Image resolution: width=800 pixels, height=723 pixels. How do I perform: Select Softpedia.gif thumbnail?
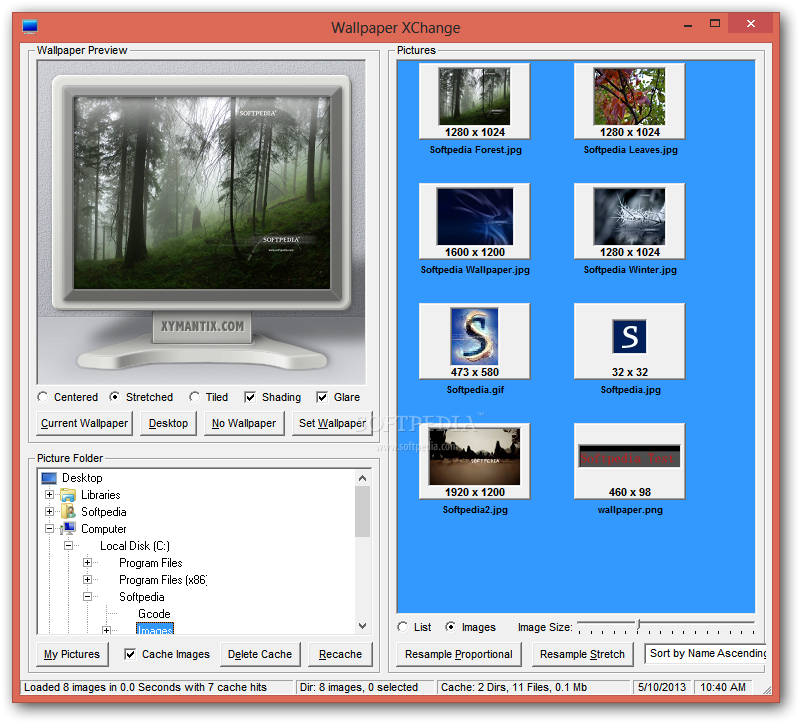click(474, 341)
